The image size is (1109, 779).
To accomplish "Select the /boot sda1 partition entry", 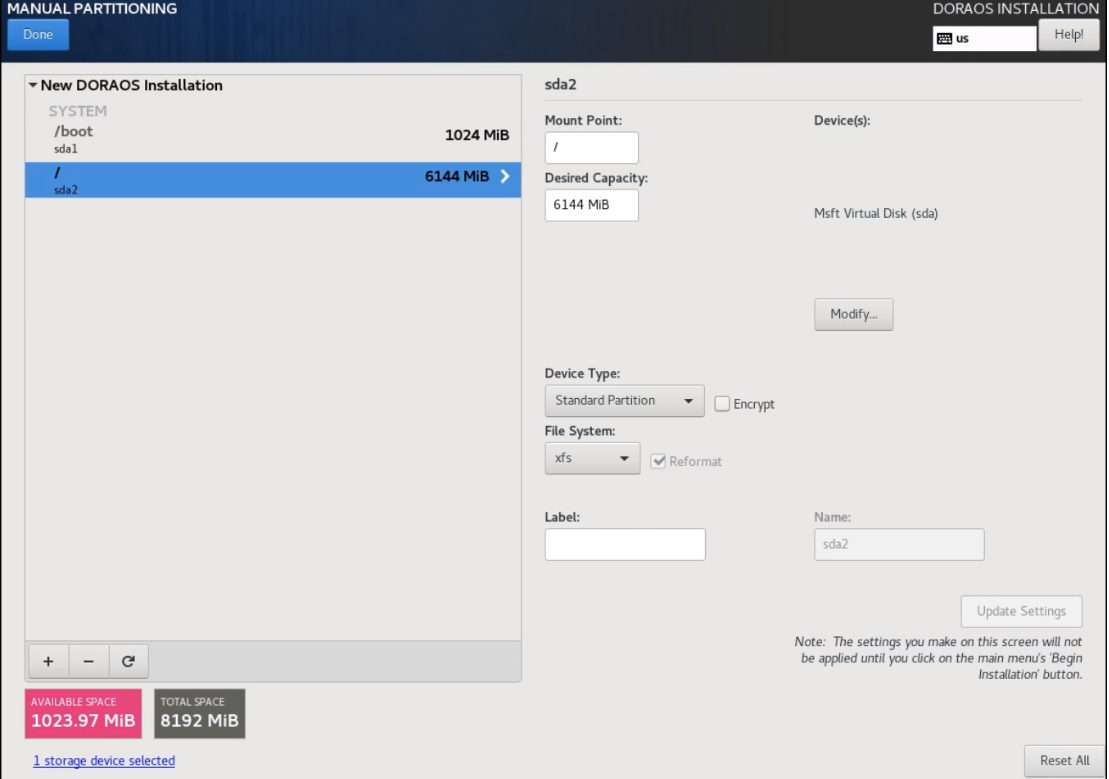I will (272, 138).
